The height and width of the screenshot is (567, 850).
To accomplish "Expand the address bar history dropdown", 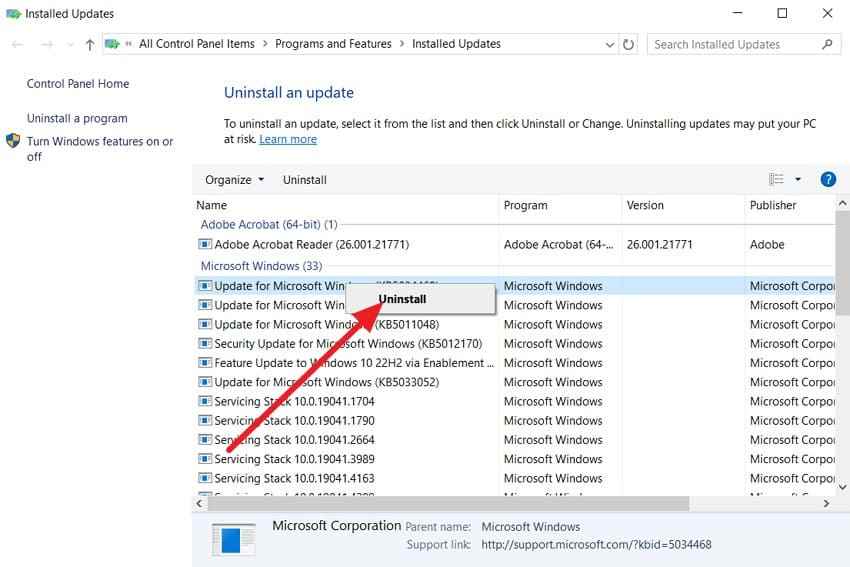I will (610, 45).
